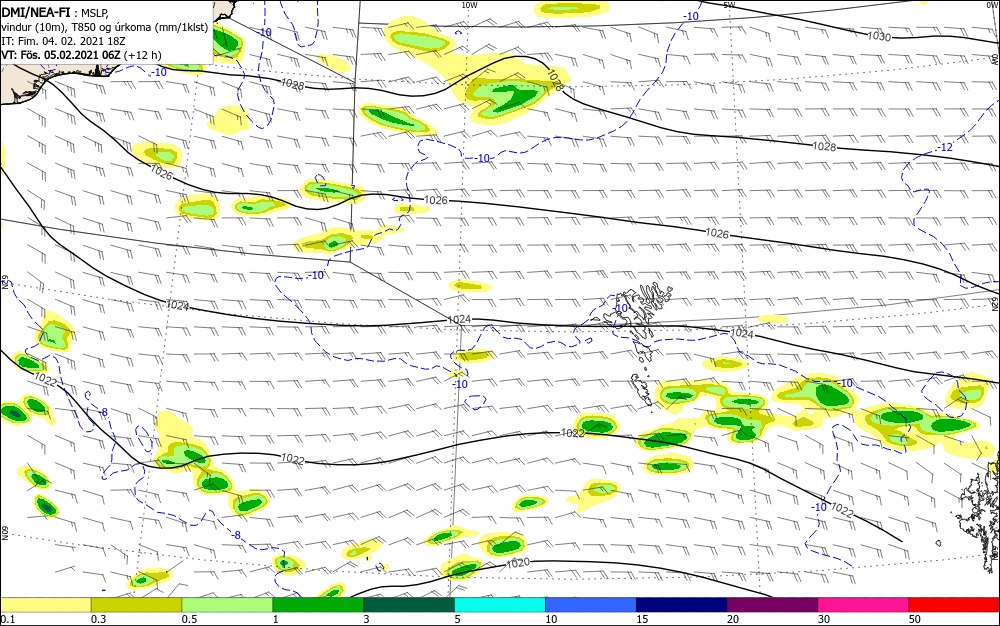Click the '20' legend value

733,619
